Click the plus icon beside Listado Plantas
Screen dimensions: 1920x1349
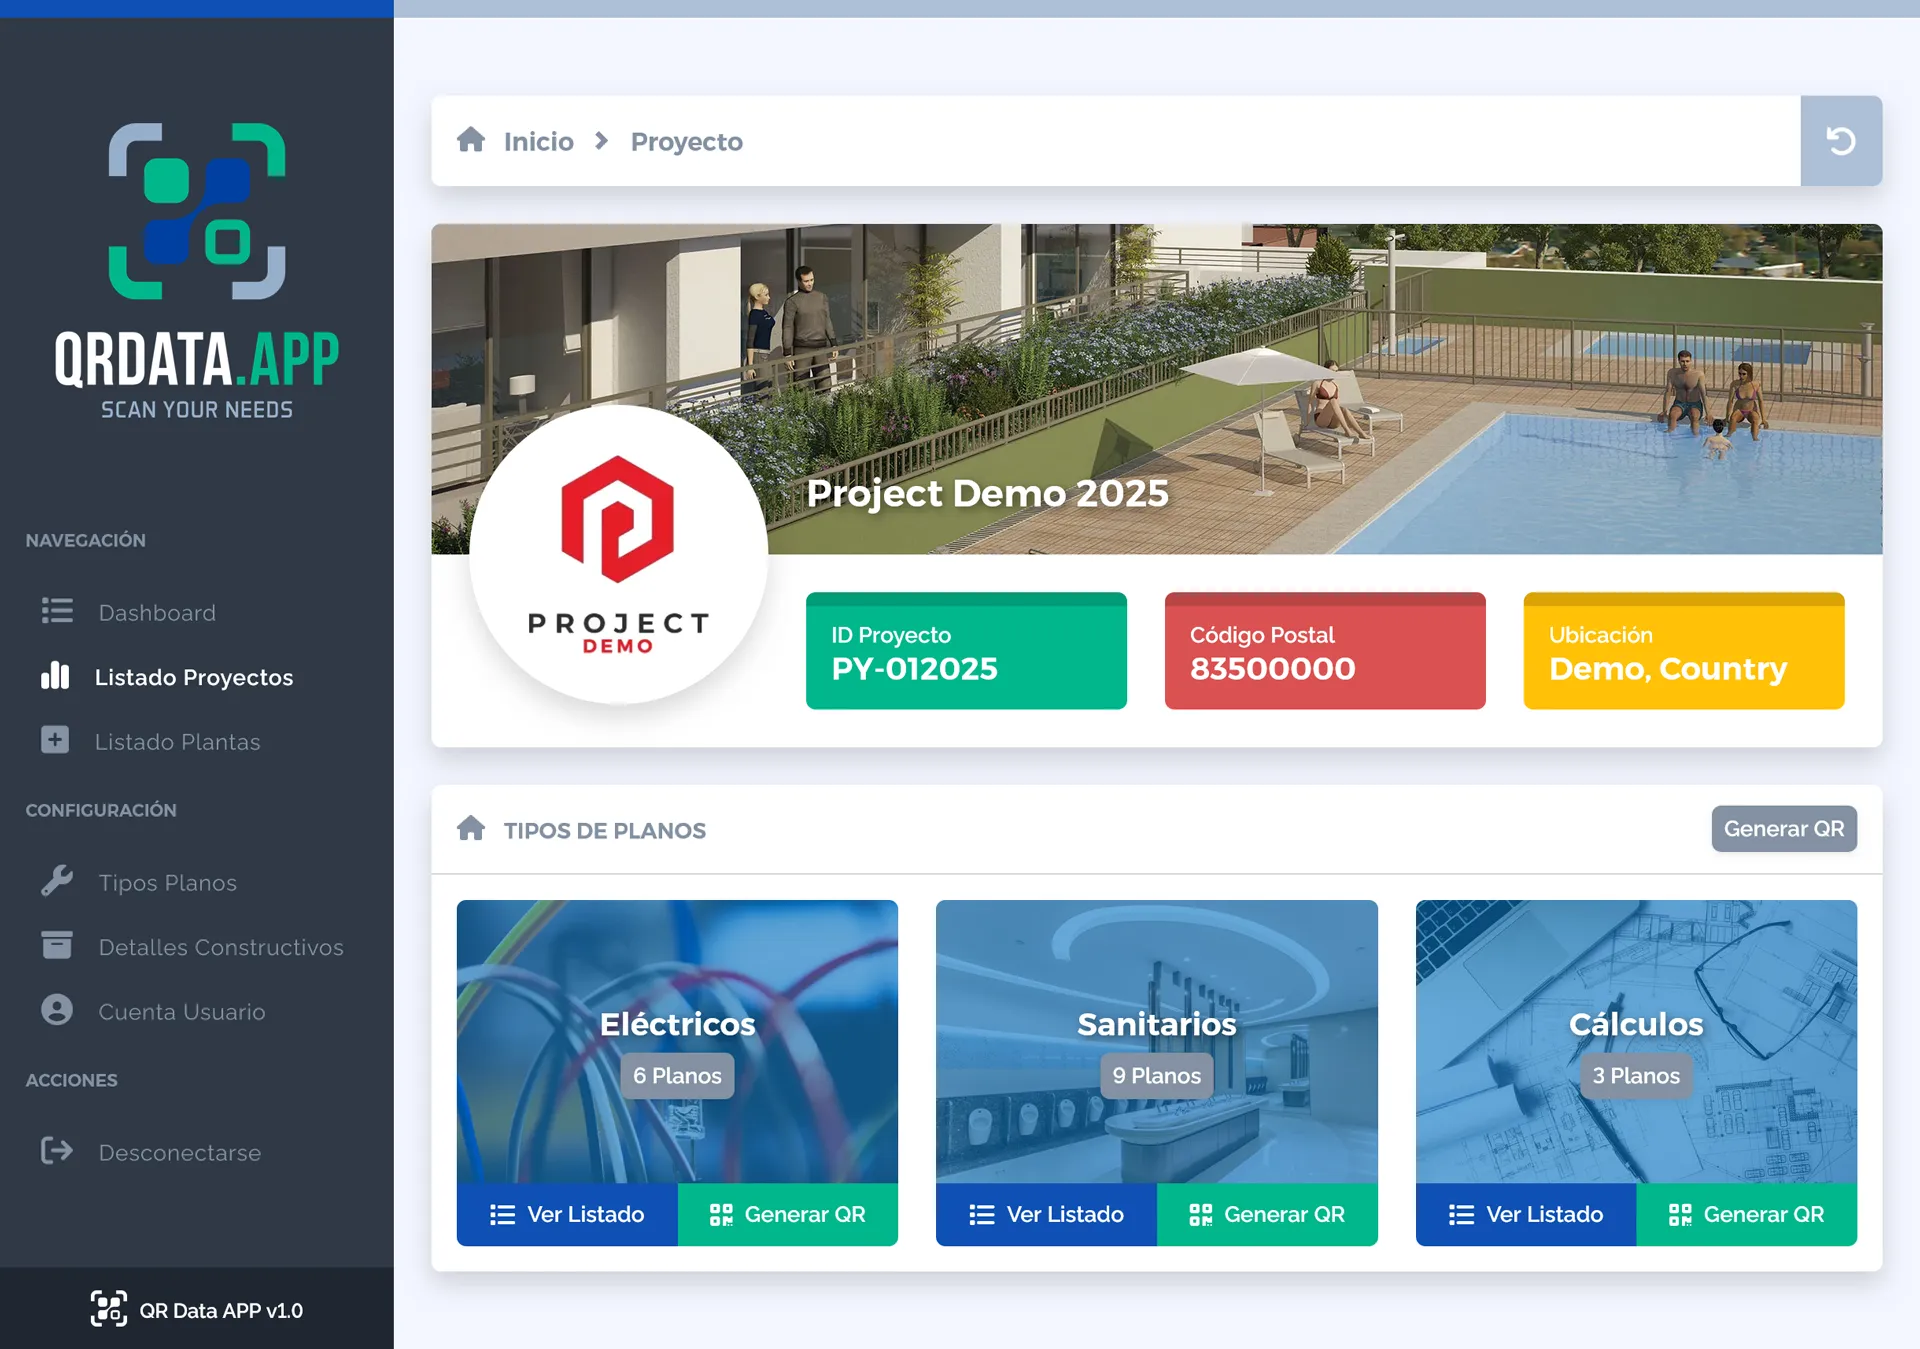pyautogui.click(x=55, y=740)
